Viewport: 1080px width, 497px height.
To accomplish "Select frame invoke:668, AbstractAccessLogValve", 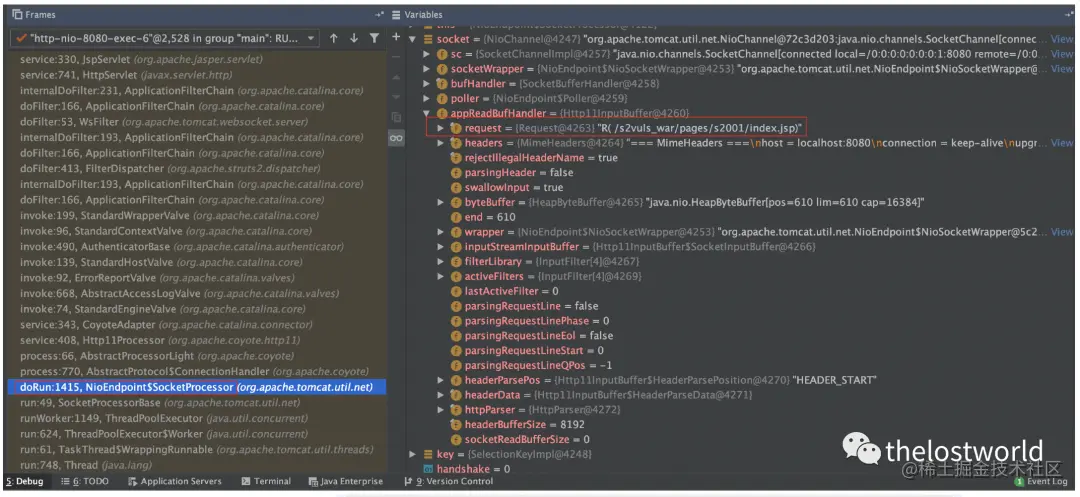I will point(196,293).
